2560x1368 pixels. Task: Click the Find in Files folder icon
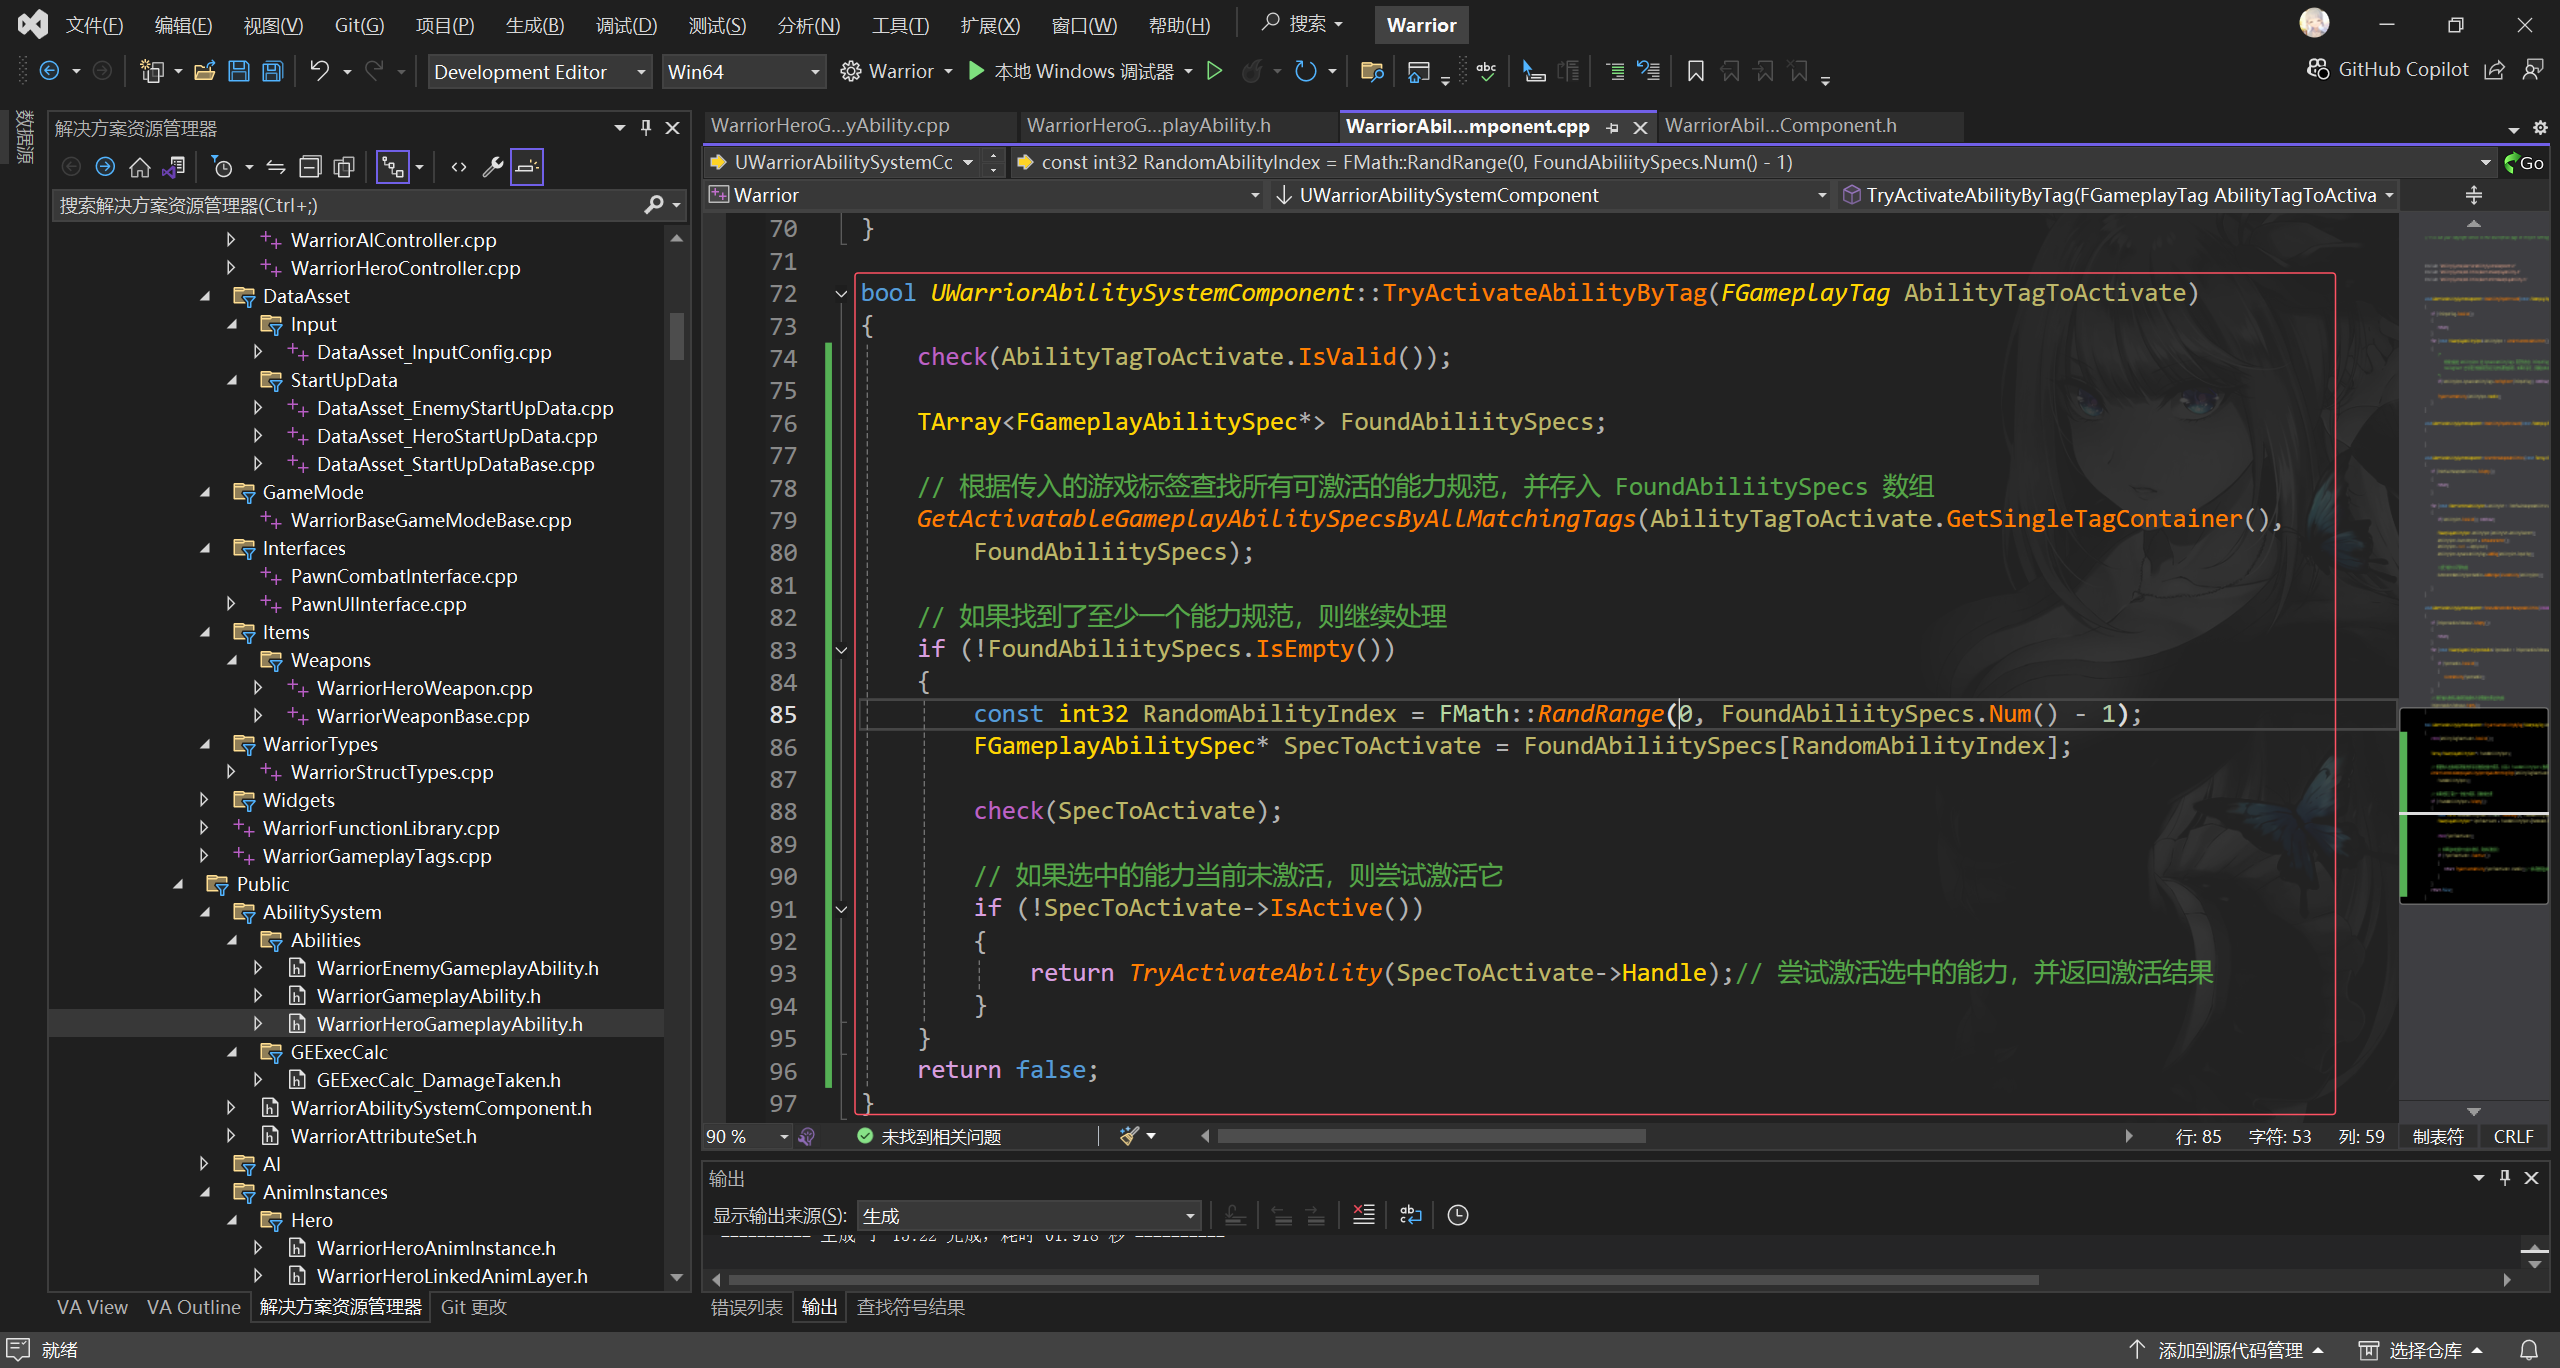[1372, 71]
